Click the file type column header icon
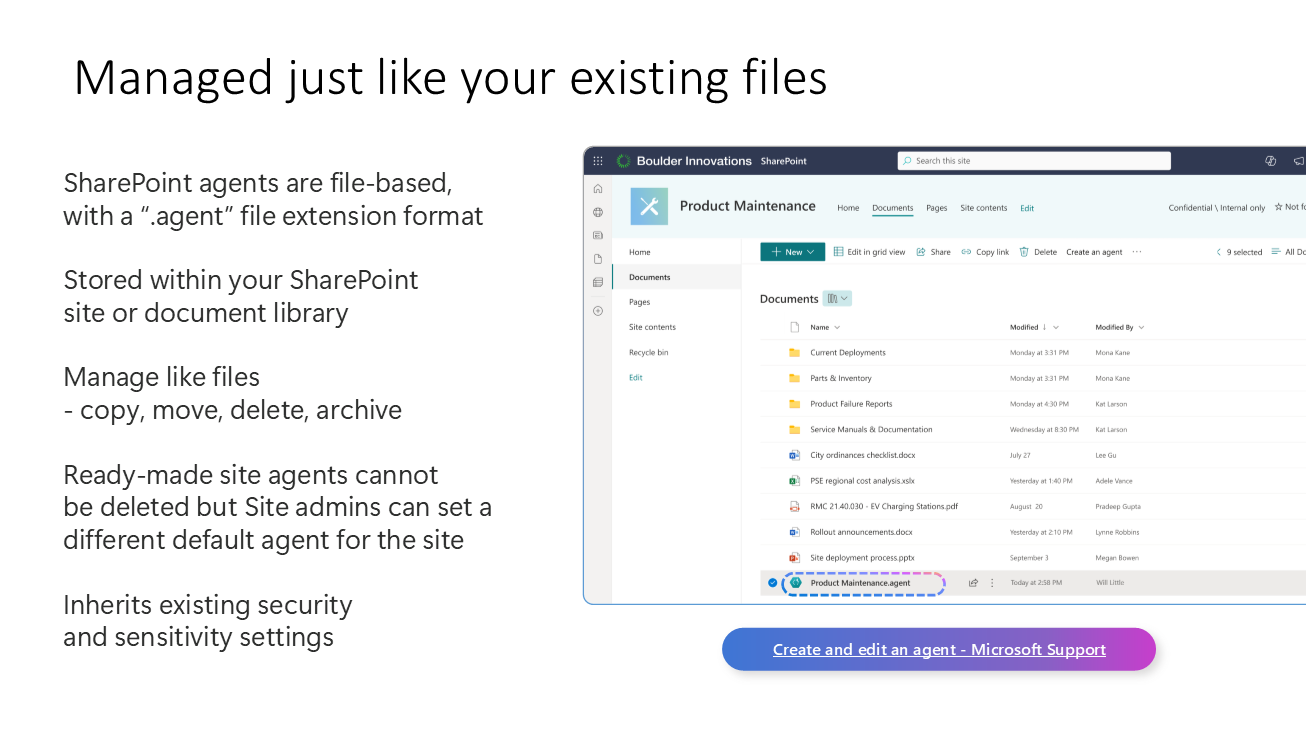The height and width of the screenshot is (734, 1306). [x=795, y=327]
